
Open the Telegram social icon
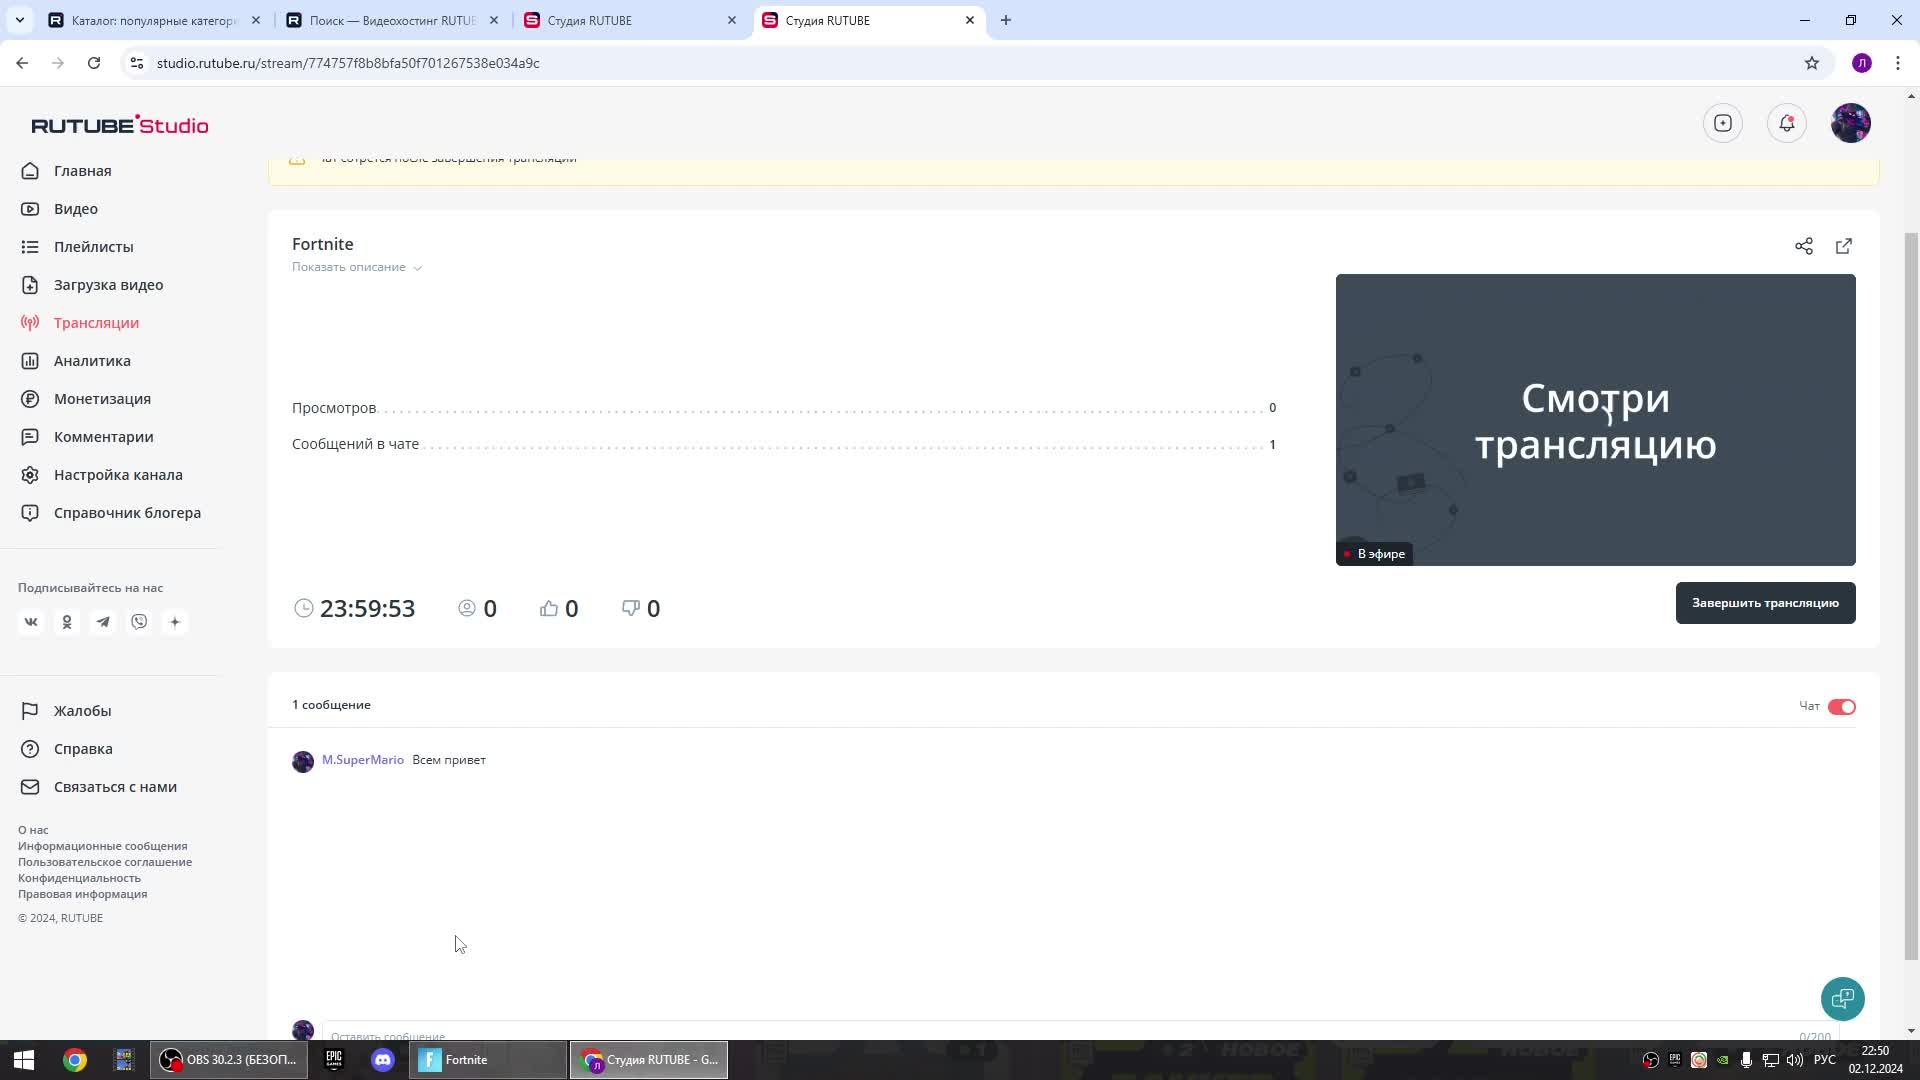pos(103,621)
